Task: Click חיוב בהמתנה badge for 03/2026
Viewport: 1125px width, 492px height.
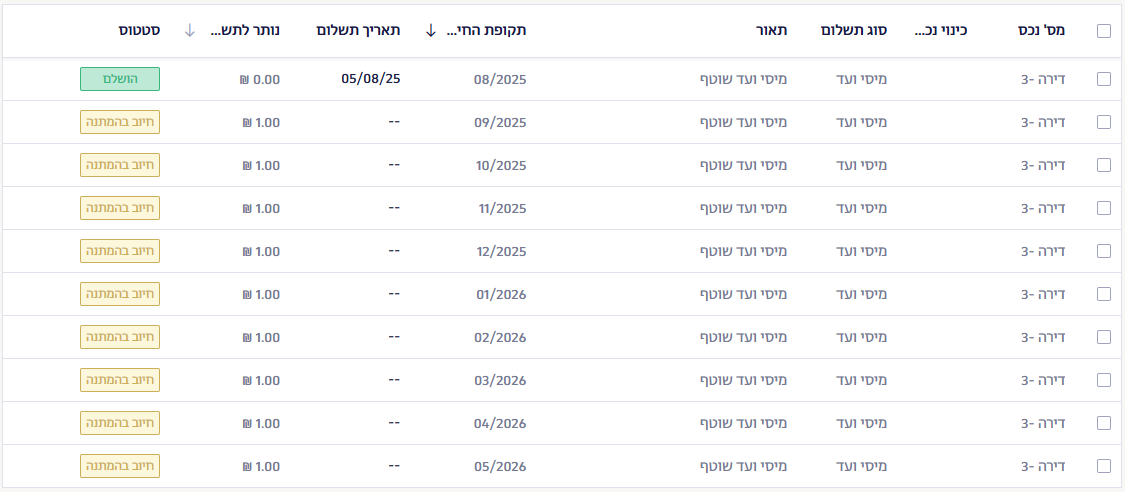Action: [x=120, y=380]
